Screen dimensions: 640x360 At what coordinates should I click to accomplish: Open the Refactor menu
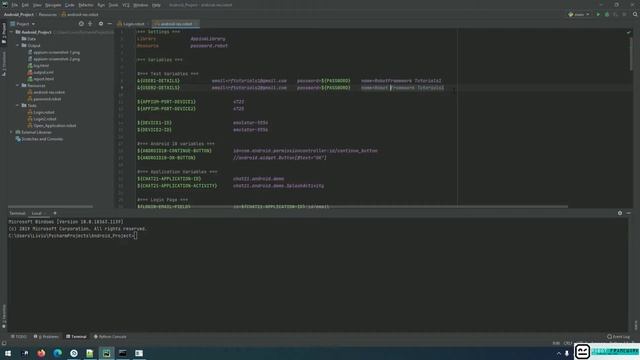click(86, 5)
